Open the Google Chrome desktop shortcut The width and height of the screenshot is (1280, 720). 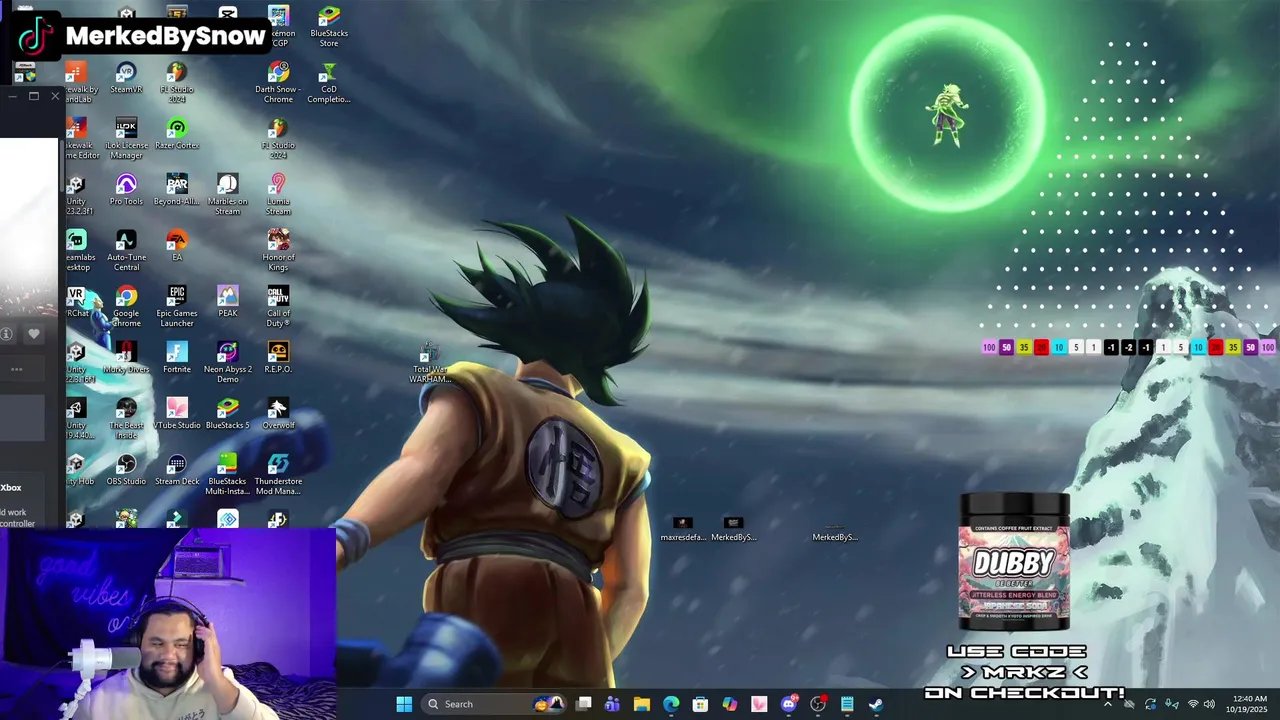click(126, 307)
